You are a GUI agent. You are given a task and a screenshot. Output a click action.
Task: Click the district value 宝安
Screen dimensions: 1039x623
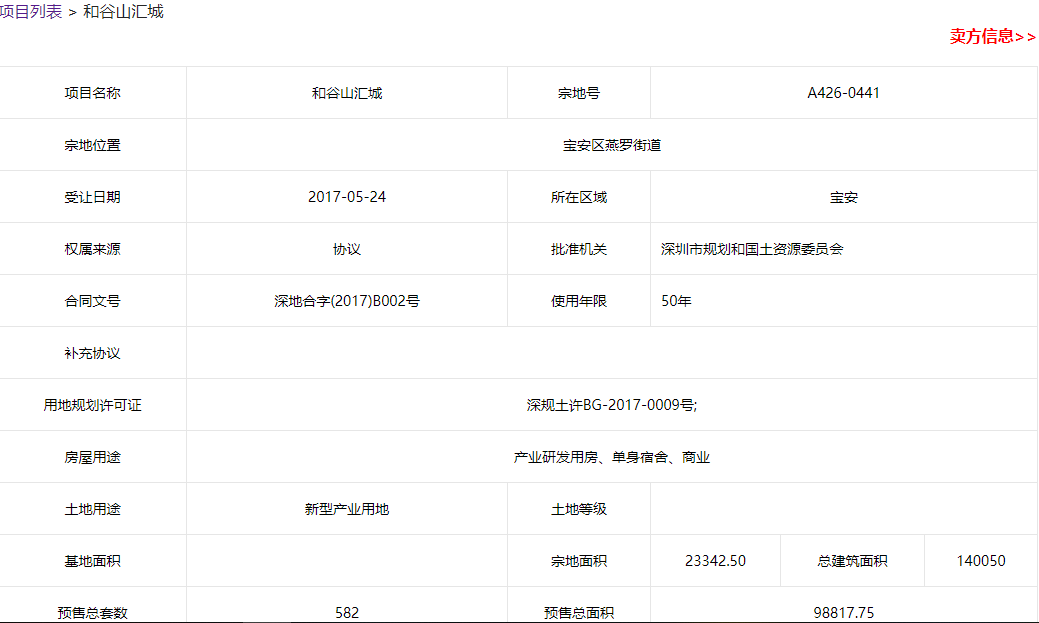click(843, 197)
